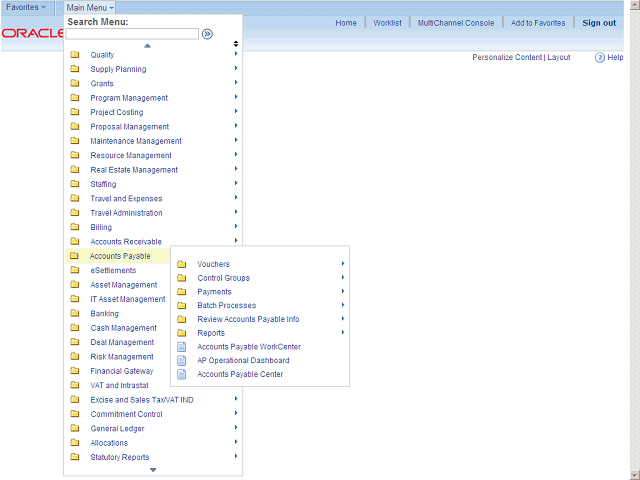Image resolution: width=640 pixels, height=480 pixels.
Task: Click the menu sort up-down arrows icon
Action: [236, 44]
